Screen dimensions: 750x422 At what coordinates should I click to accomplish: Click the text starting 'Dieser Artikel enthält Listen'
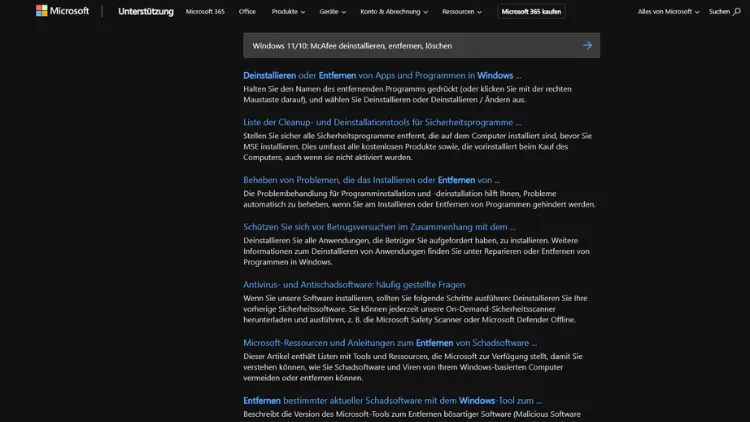click(x=413, y=367)
